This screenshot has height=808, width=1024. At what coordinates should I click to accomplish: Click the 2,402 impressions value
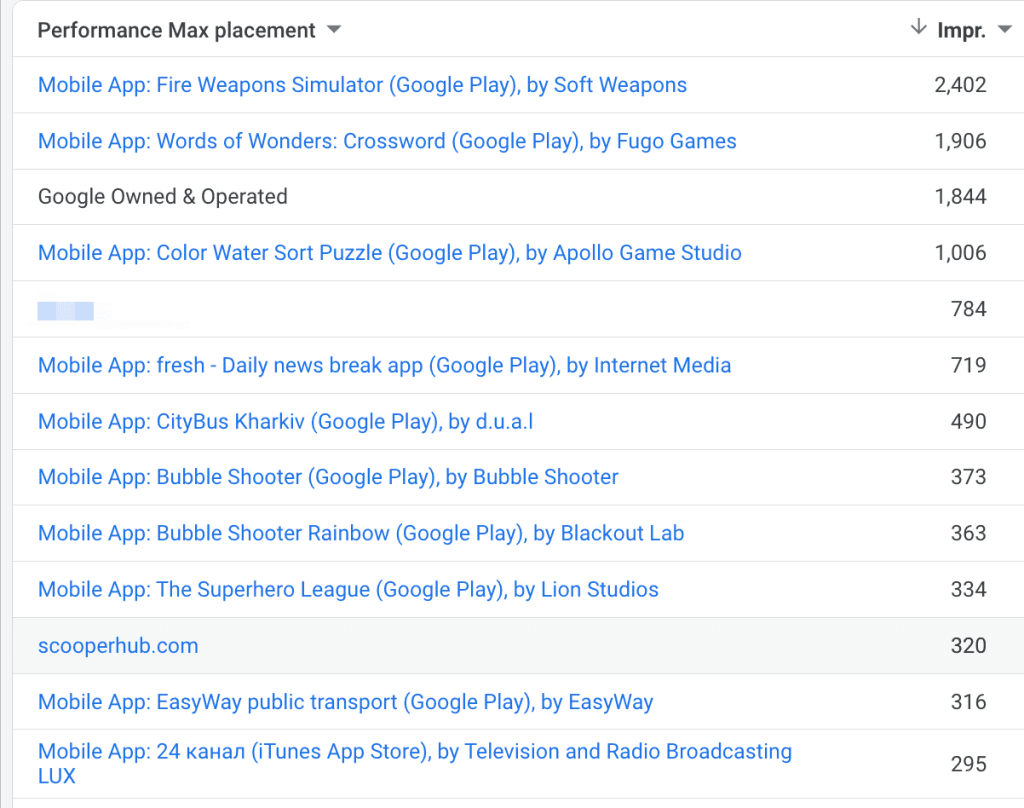[960, 85]
